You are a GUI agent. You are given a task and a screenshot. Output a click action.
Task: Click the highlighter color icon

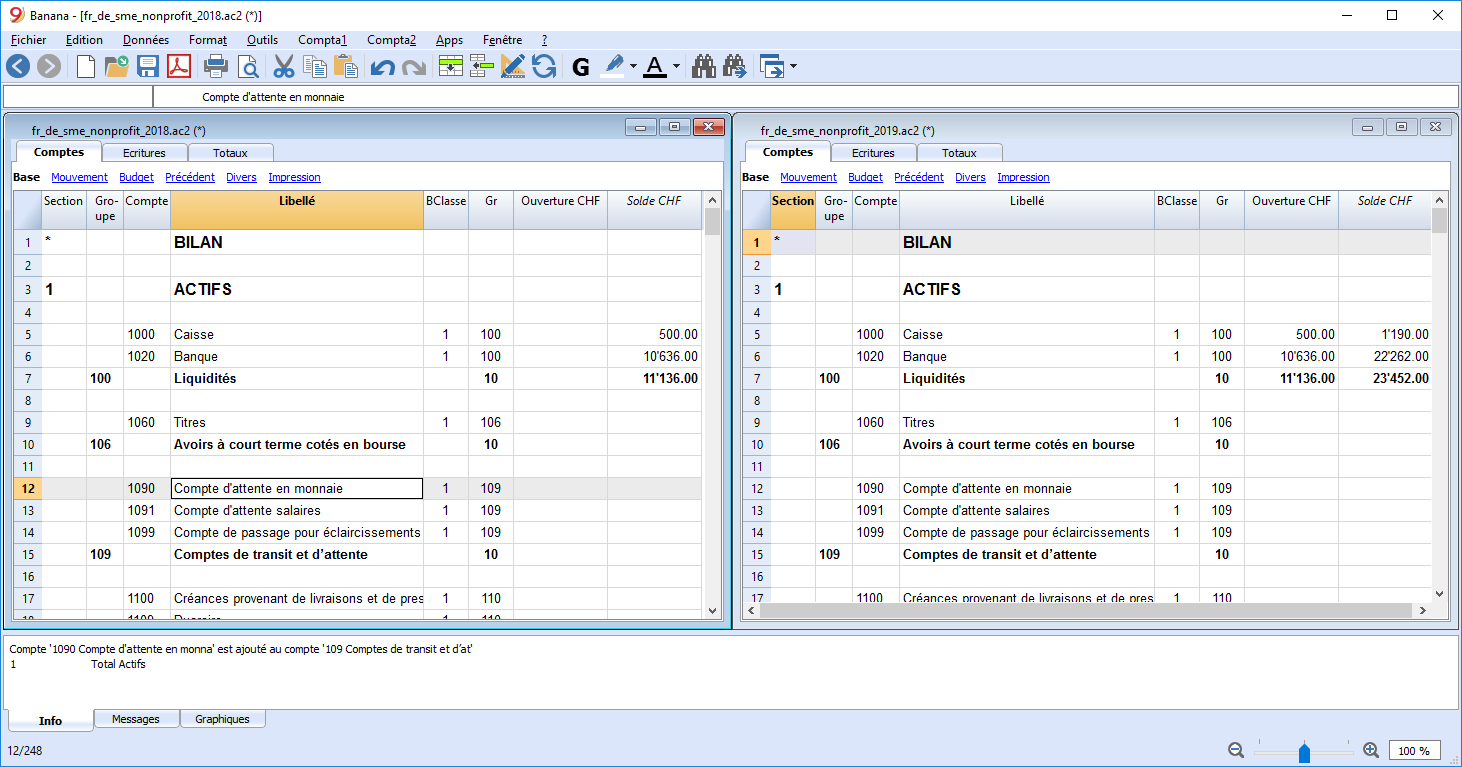tap(612, 67)
